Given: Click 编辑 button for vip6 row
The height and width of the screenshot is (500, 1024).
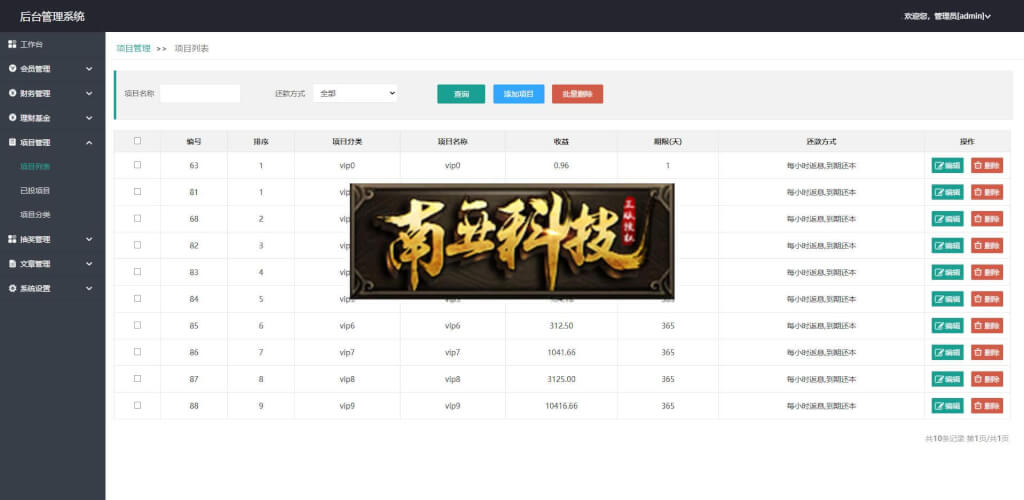Looking at the screenshot, I should (947, 326).
